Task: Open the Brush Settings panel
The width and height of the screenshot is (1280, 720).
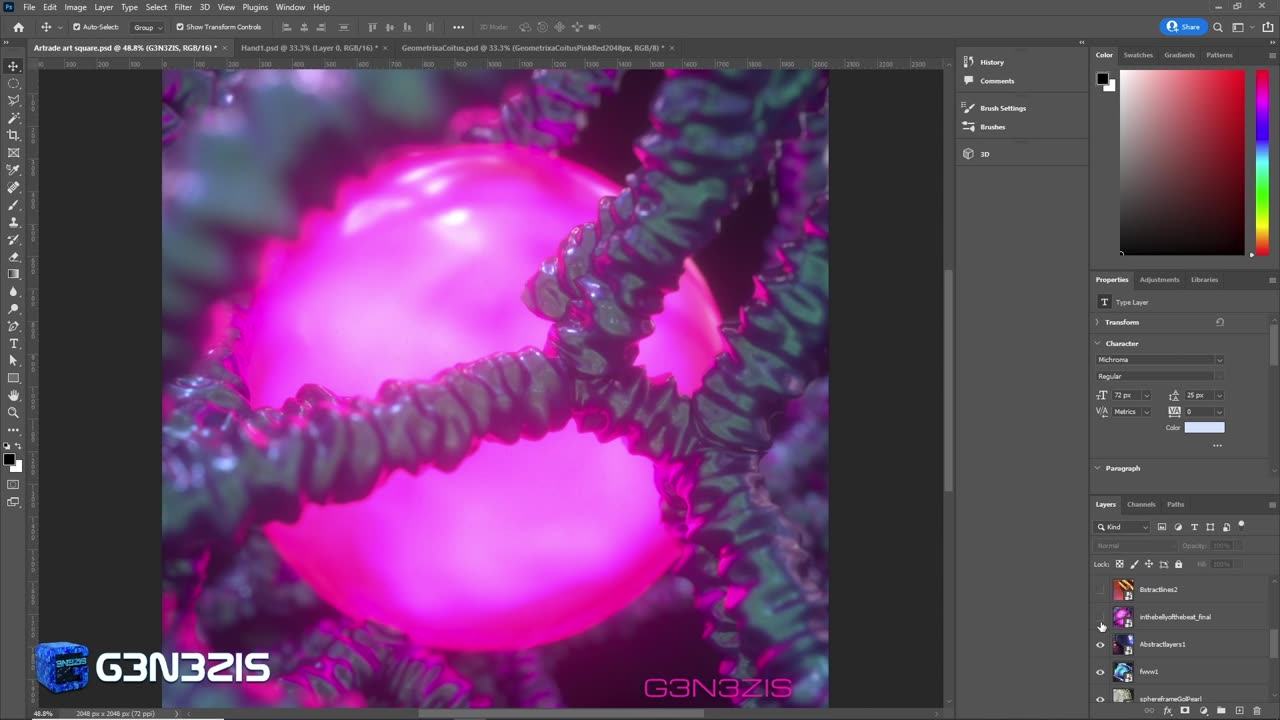Action: click(1003, 108)
